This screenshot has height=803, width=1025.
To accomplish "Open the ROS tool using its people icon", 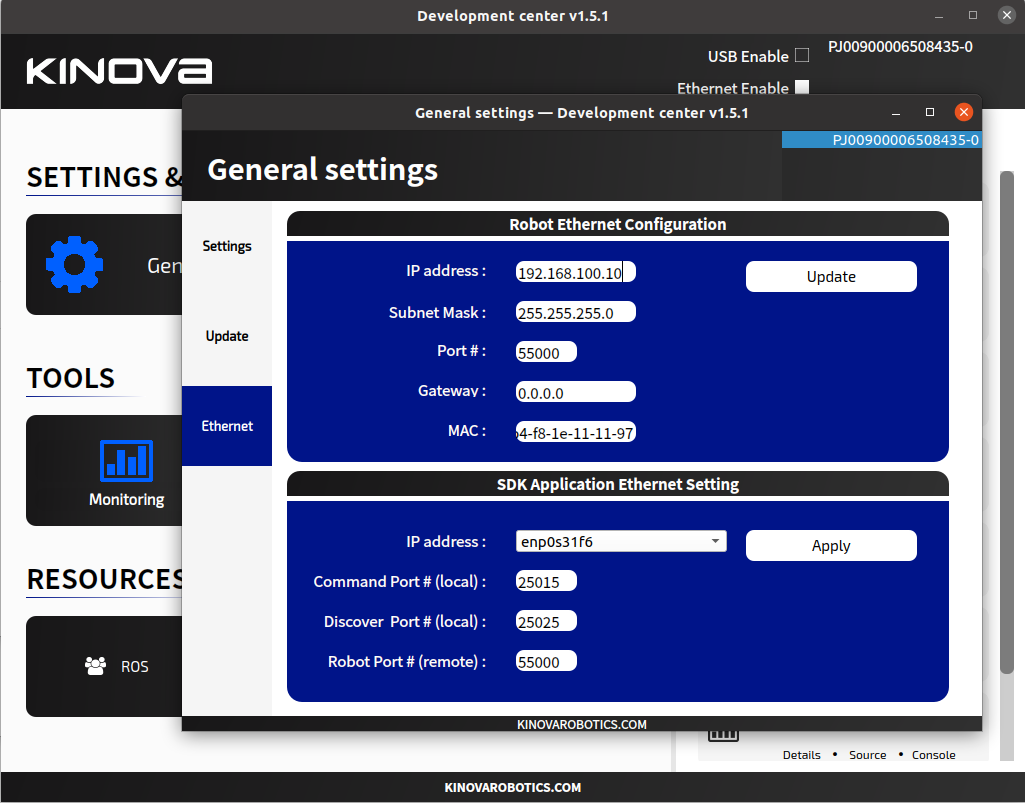I will pyautogui.click(x=96, y=666).
